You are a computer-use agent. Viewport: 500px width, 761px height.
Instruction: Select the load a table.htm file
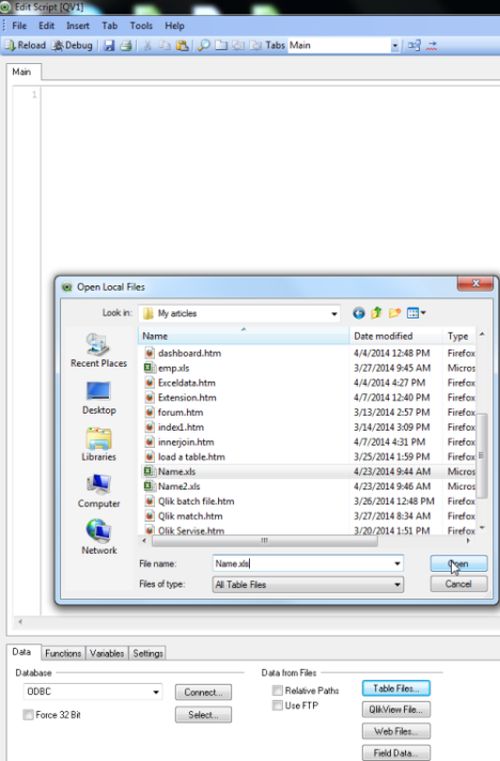[x=191, y=457]
